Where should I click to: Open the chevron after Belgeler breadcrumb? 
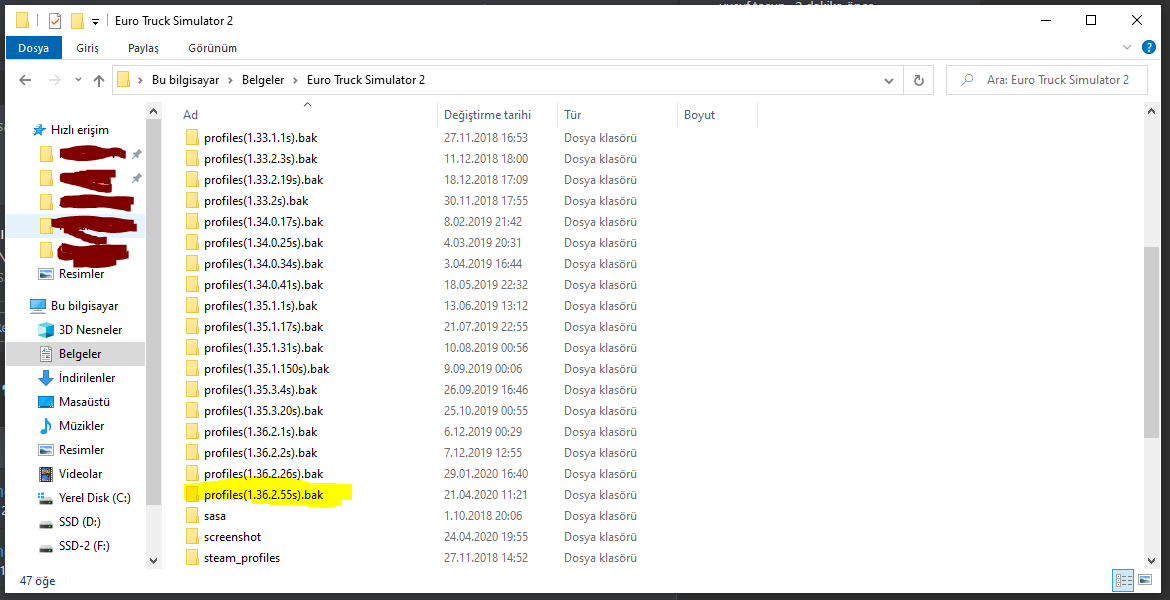[295, 80]
